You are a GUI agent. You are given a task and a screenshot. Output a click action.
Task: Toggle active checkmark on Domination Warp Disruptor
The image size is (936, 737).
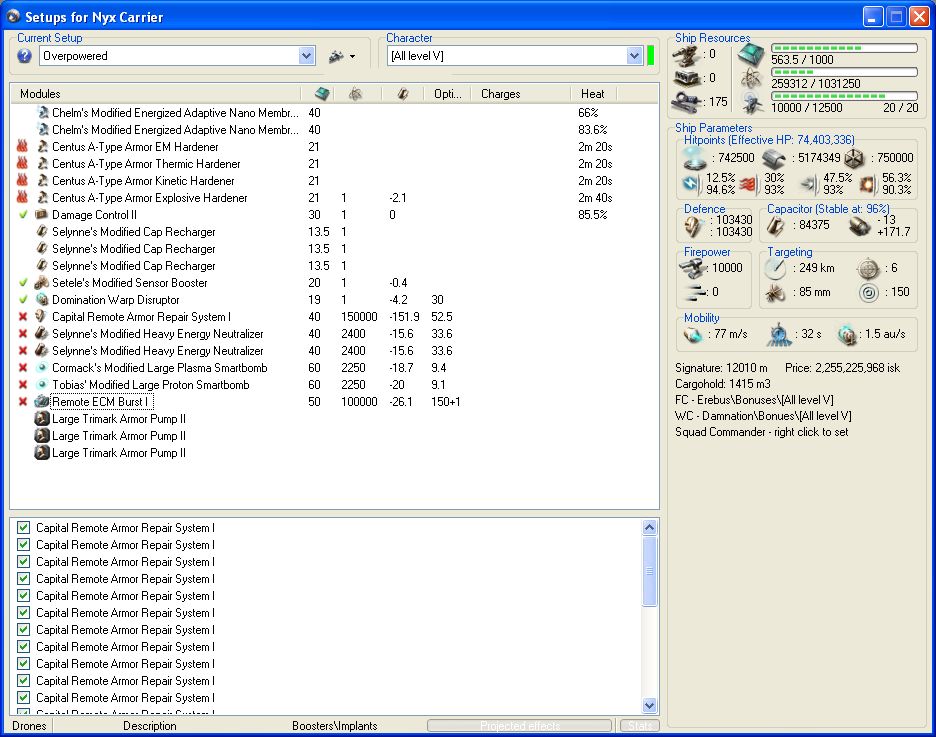click(x=23, y=300)
